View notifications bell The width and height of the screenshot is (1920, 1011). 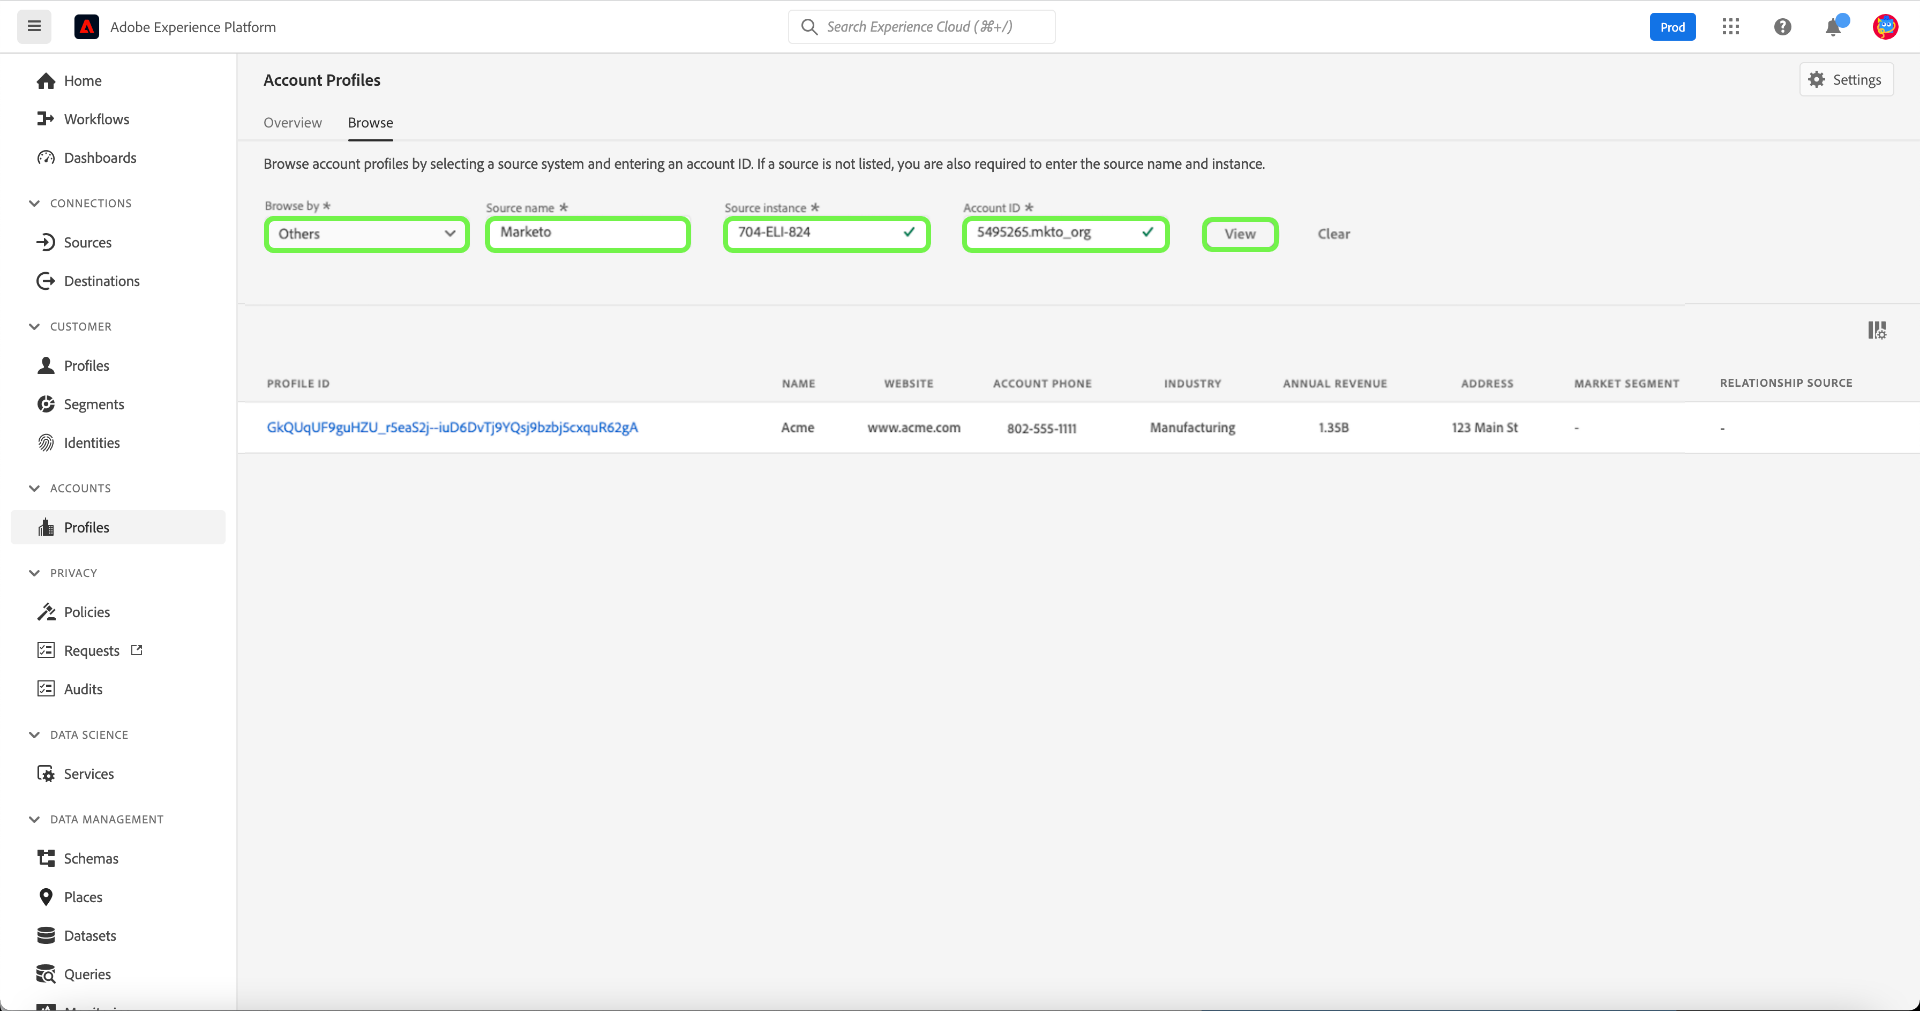pyautogui.click(x=1834, y=27)
